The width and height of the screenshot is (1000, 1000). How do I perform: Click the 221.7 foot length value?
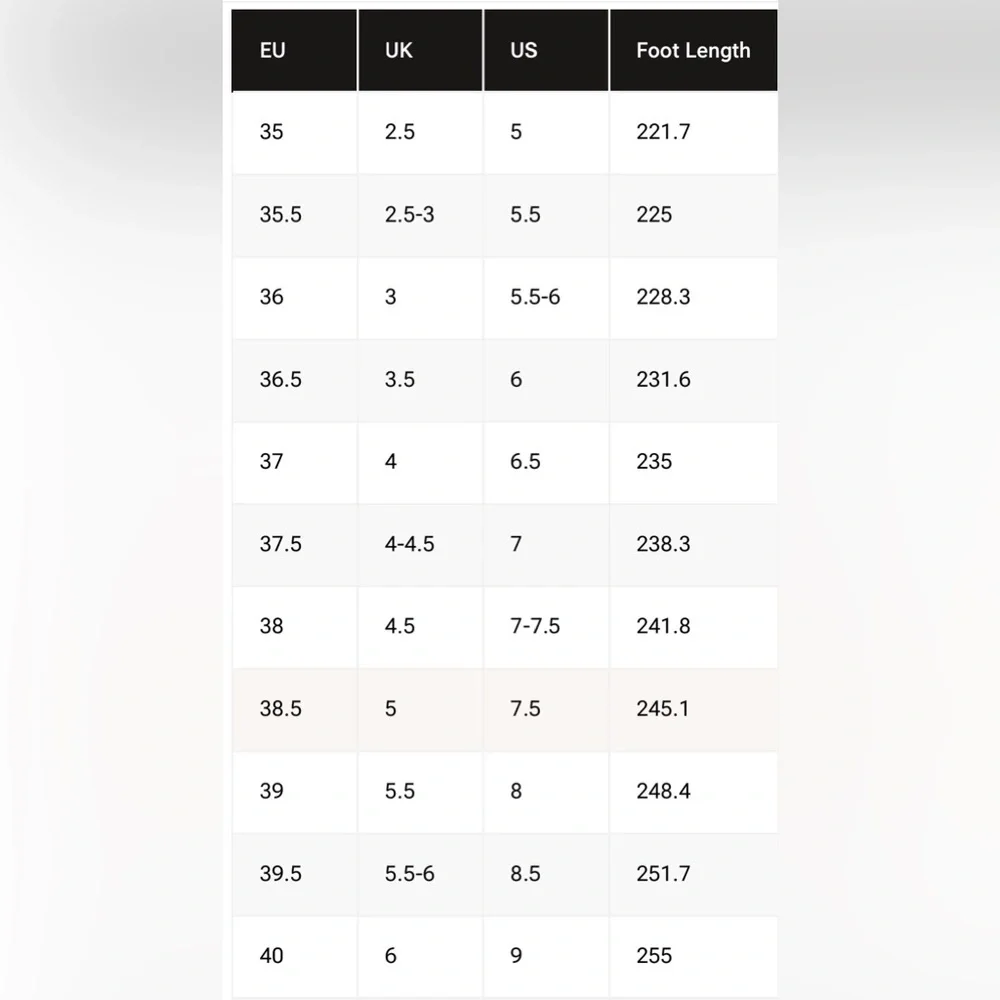pos(663,132)
